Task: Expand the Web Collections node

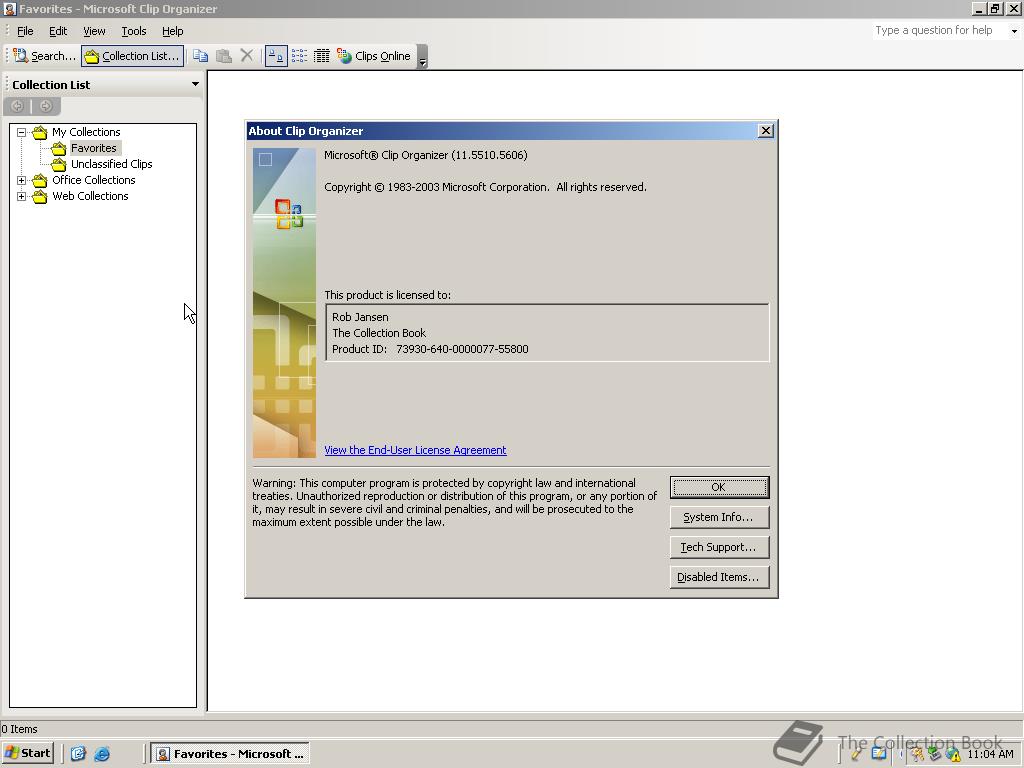Action: click(22, 196)
